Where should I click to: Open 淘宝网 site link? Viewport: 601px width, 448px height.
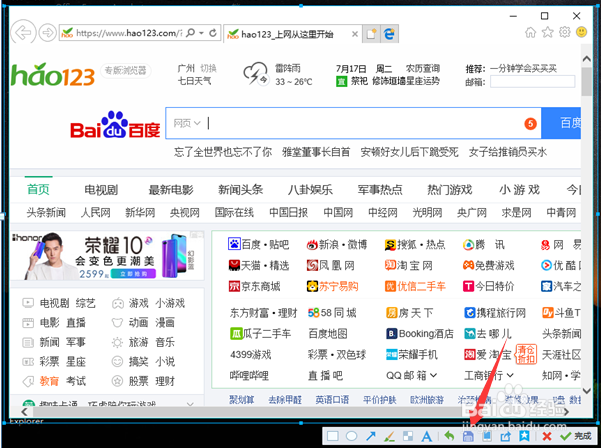pyautogui.click(x=409, y=265)
